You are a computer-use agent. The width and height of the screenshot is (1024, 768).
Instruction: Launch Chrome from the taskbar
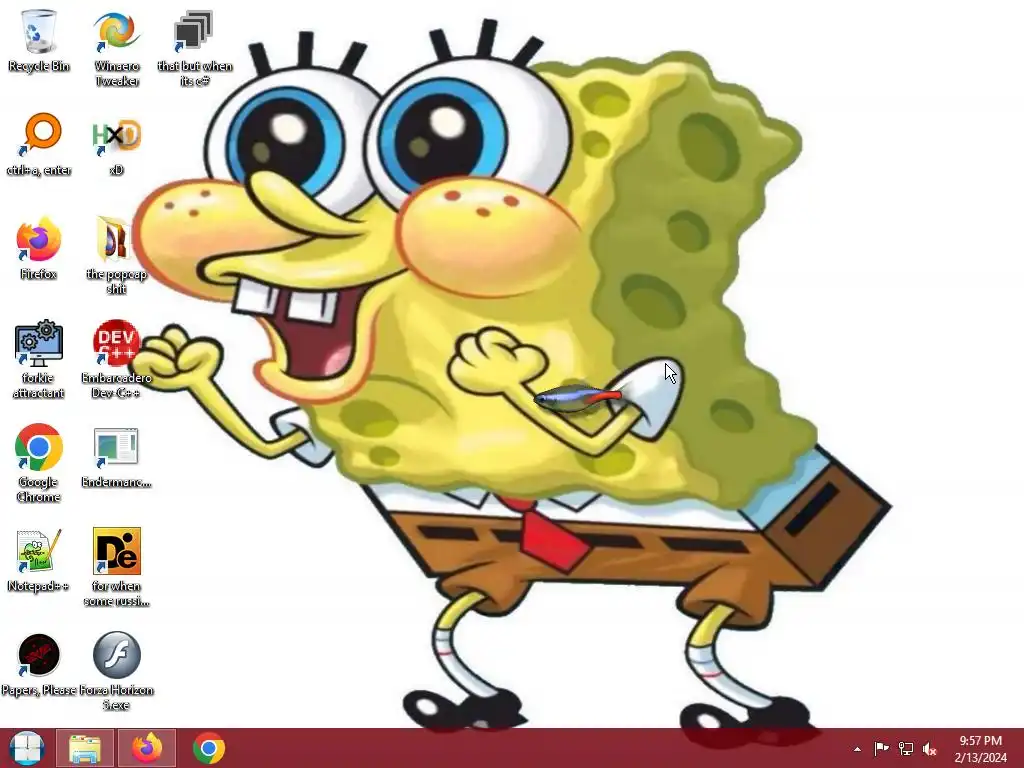pos(209,748)
